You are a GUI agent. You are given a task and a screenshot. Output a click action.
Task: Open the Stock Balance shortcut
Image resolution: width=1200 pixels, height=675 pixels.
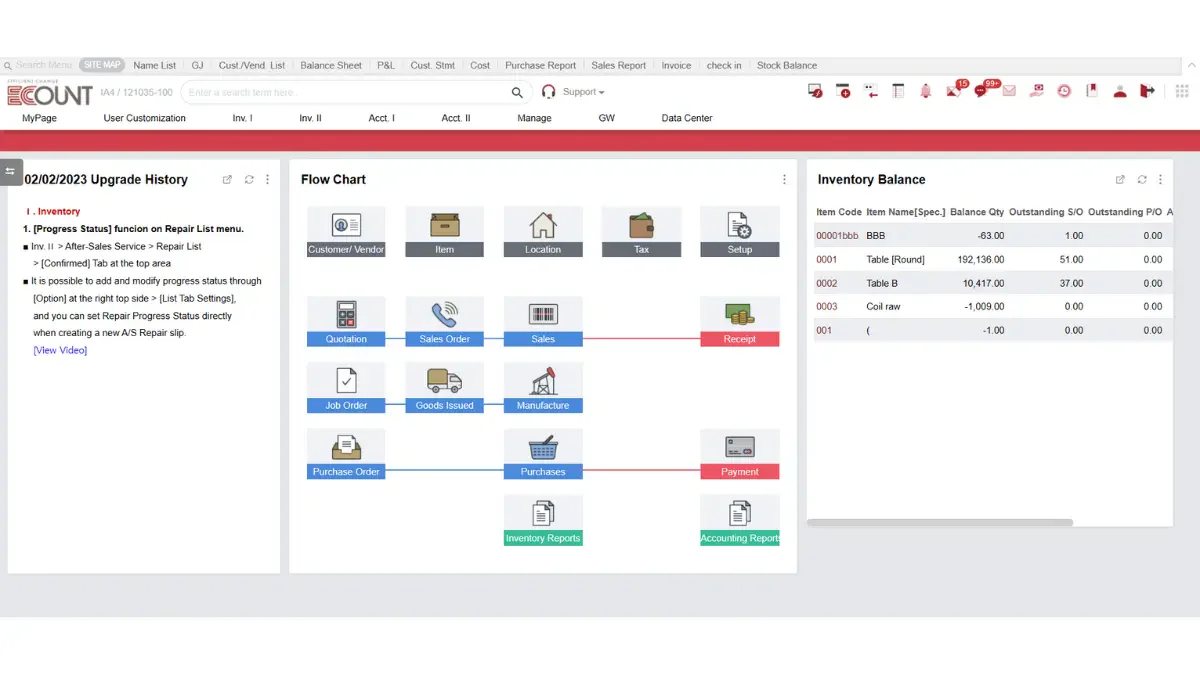click(x=787, y=65)
